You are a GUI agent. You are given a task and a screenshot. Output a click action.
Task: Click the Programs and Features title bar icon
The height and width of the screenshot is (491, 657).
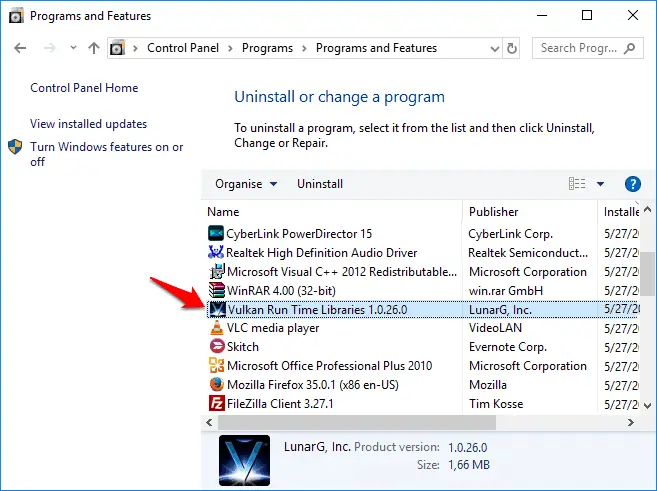16,16
